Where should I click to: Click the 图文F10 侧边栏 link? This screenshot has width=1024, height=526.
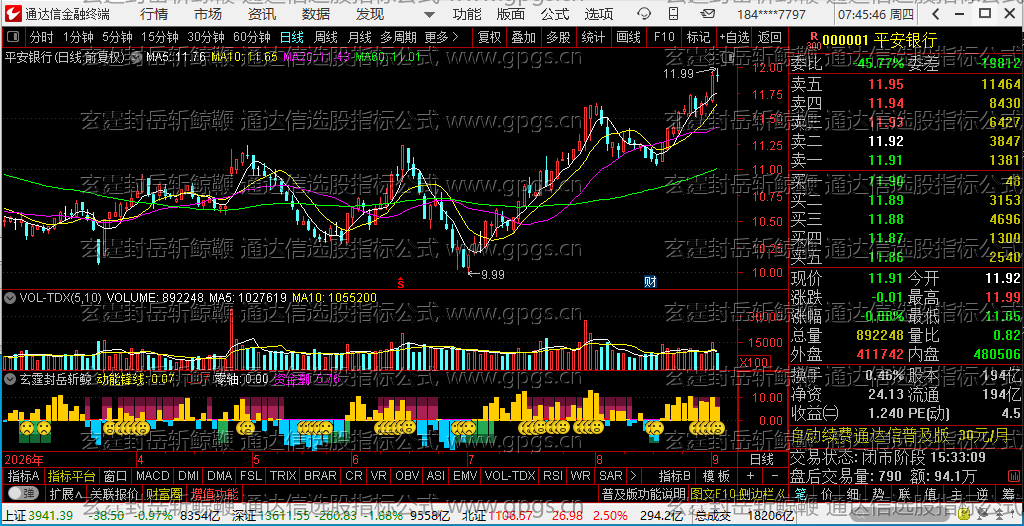(x=738, y=493)
